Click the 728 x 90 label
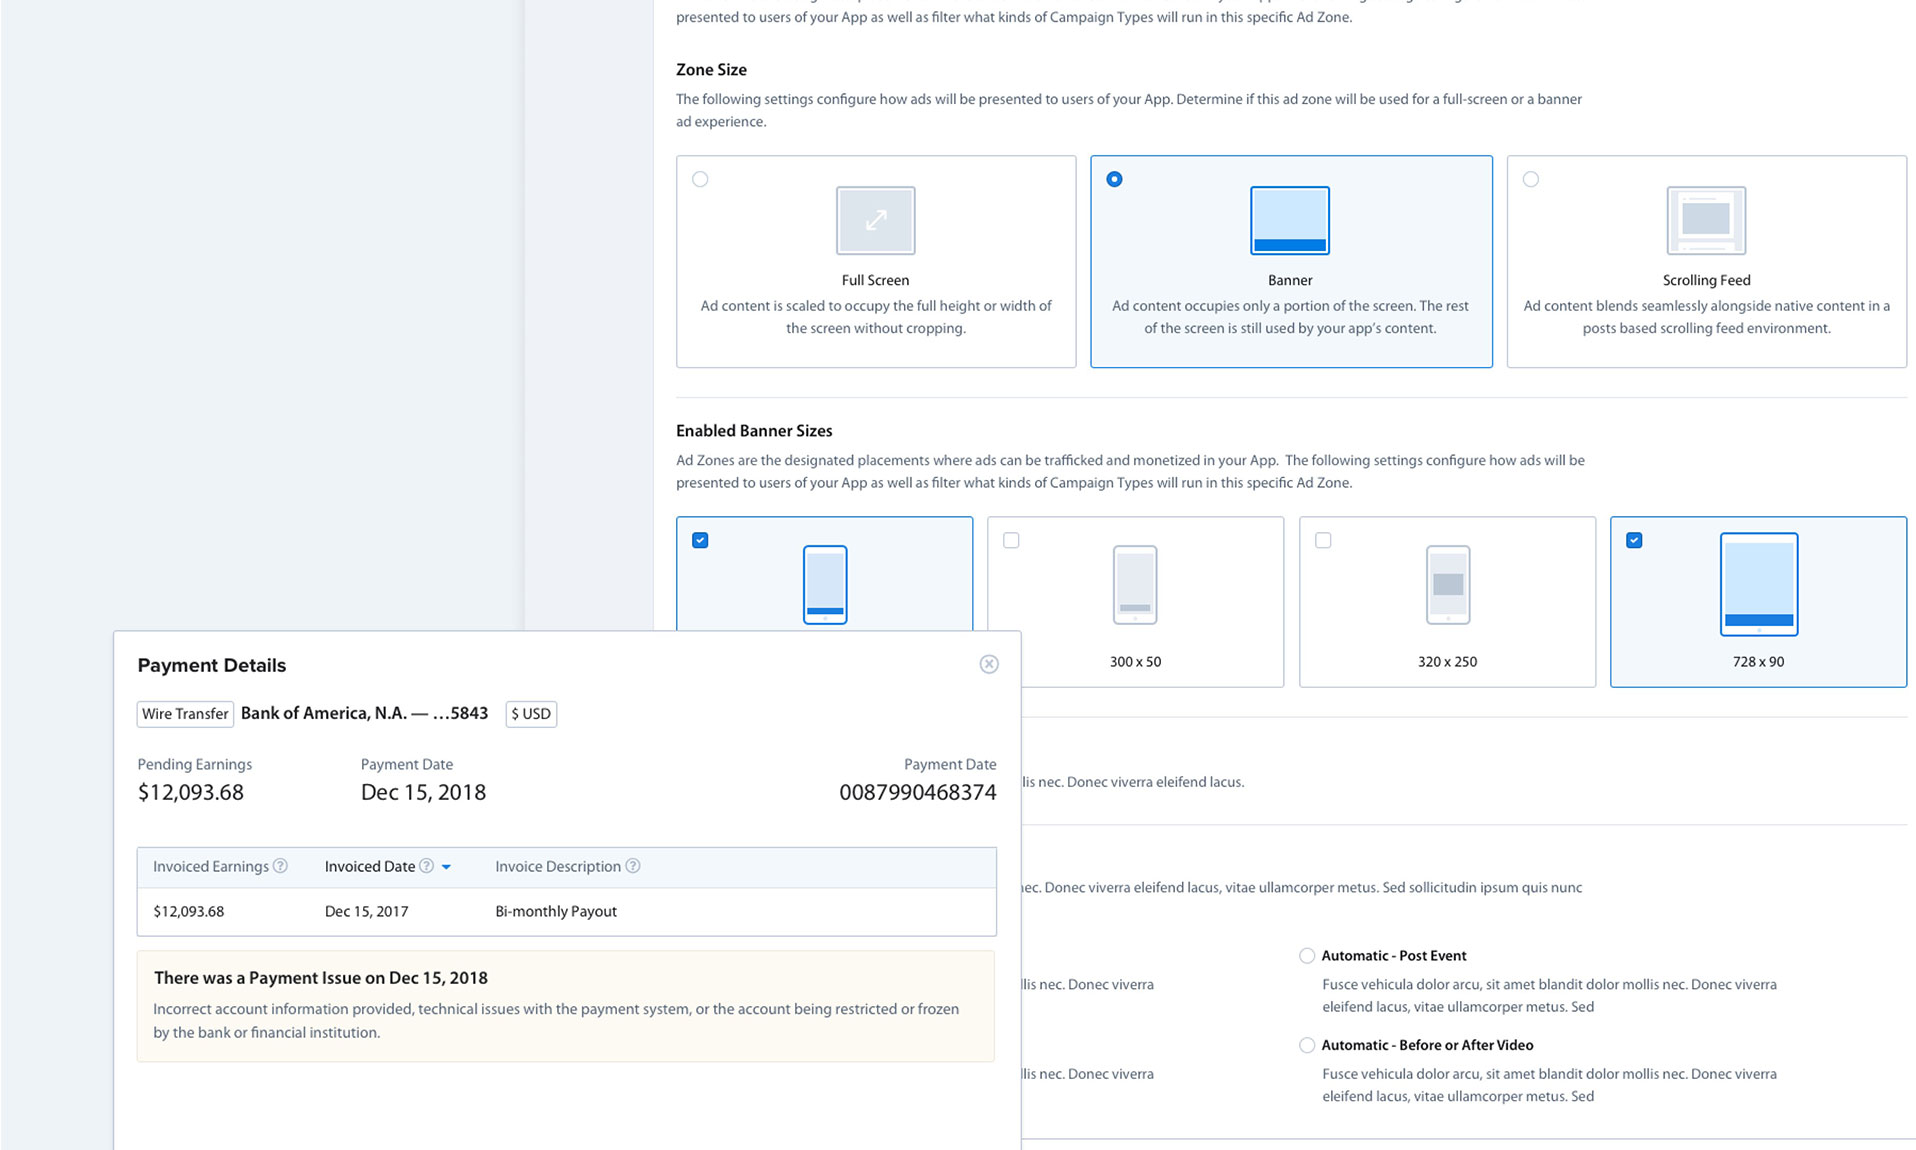The height and width of the screenshot is (1150, 1916). tap(1758, 662)
